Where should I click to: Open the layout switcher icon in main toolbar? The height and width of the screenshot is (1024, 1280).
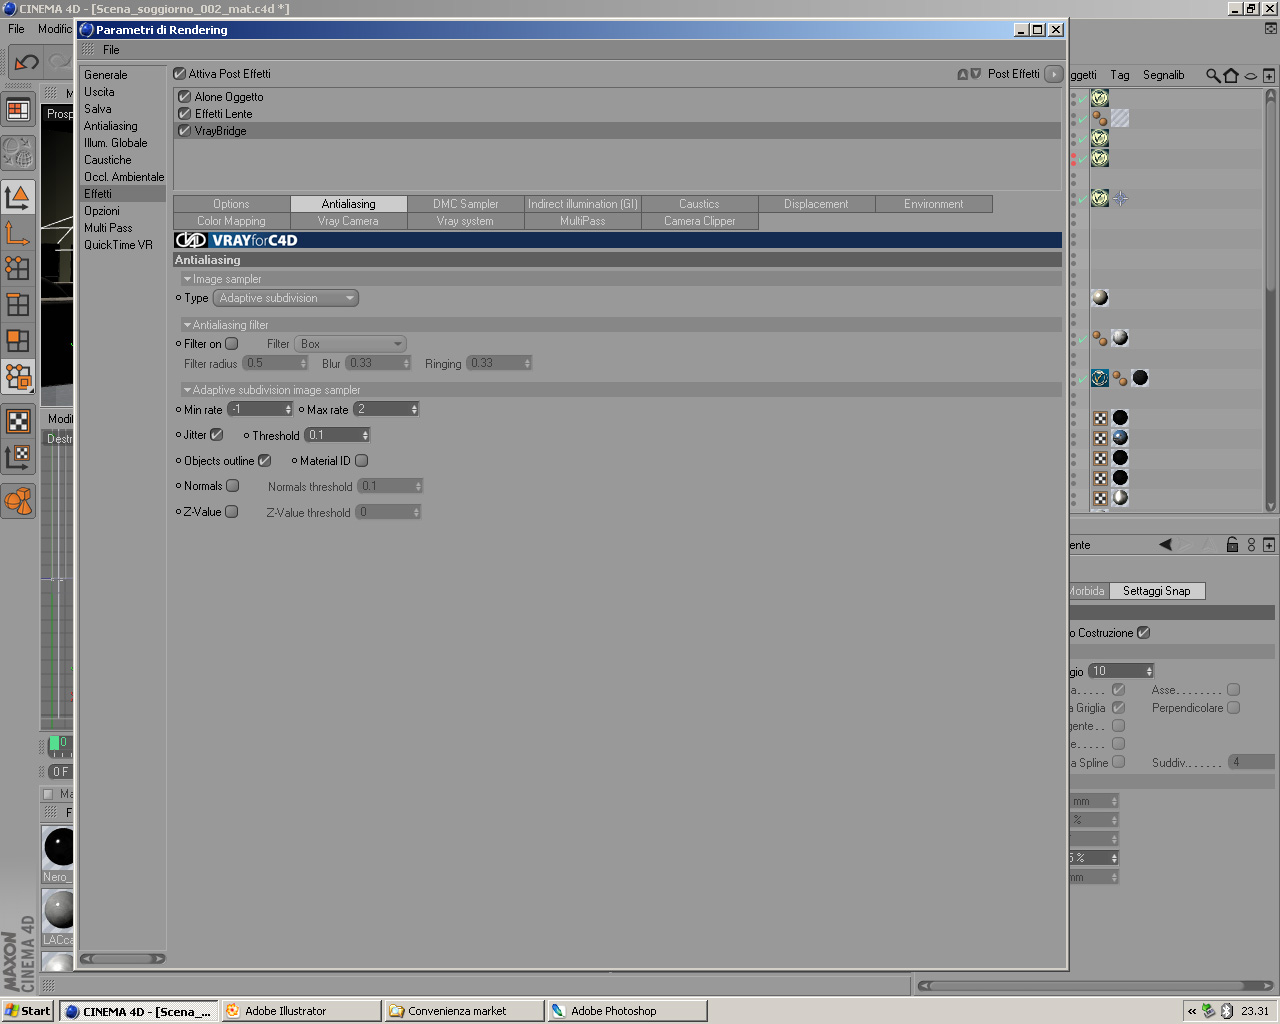point(18,110)
